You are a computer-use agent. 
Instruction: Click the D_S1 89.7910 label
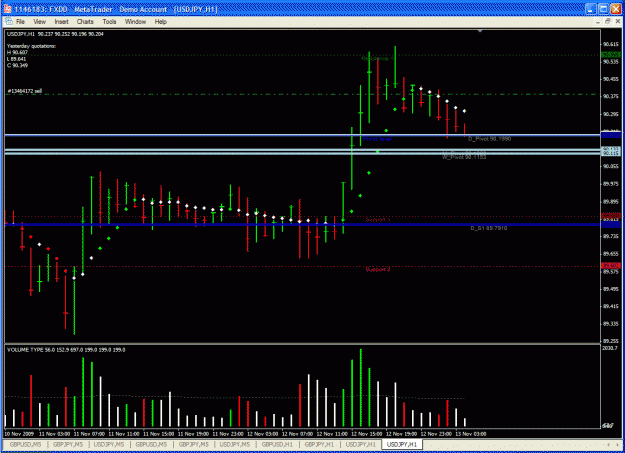tap(489, 228)
